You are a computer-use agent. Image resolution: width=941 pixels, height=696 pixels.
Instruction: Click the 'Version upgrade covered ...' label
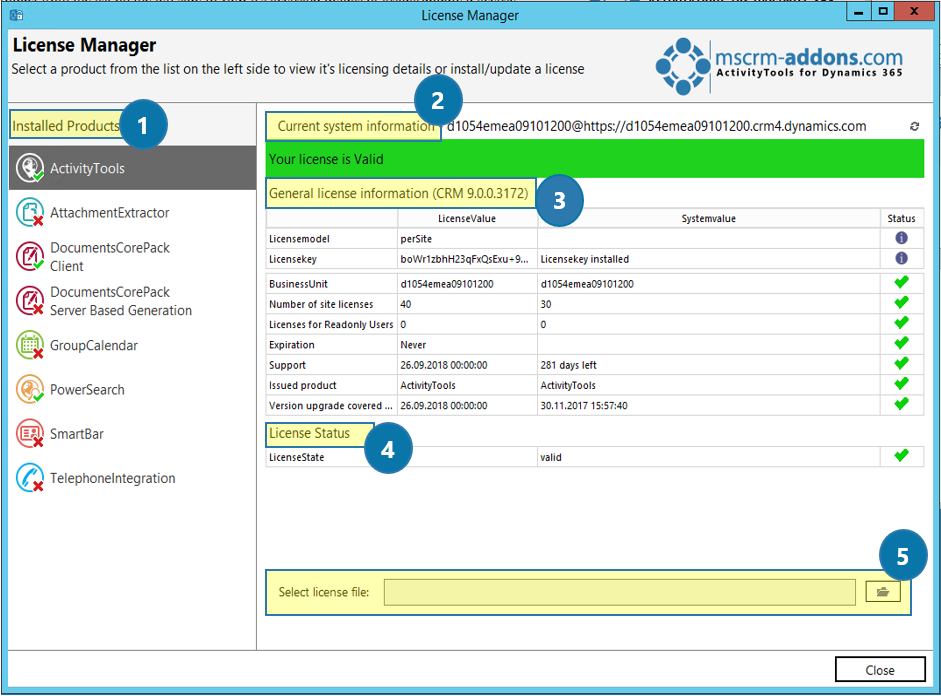(331, 406)
